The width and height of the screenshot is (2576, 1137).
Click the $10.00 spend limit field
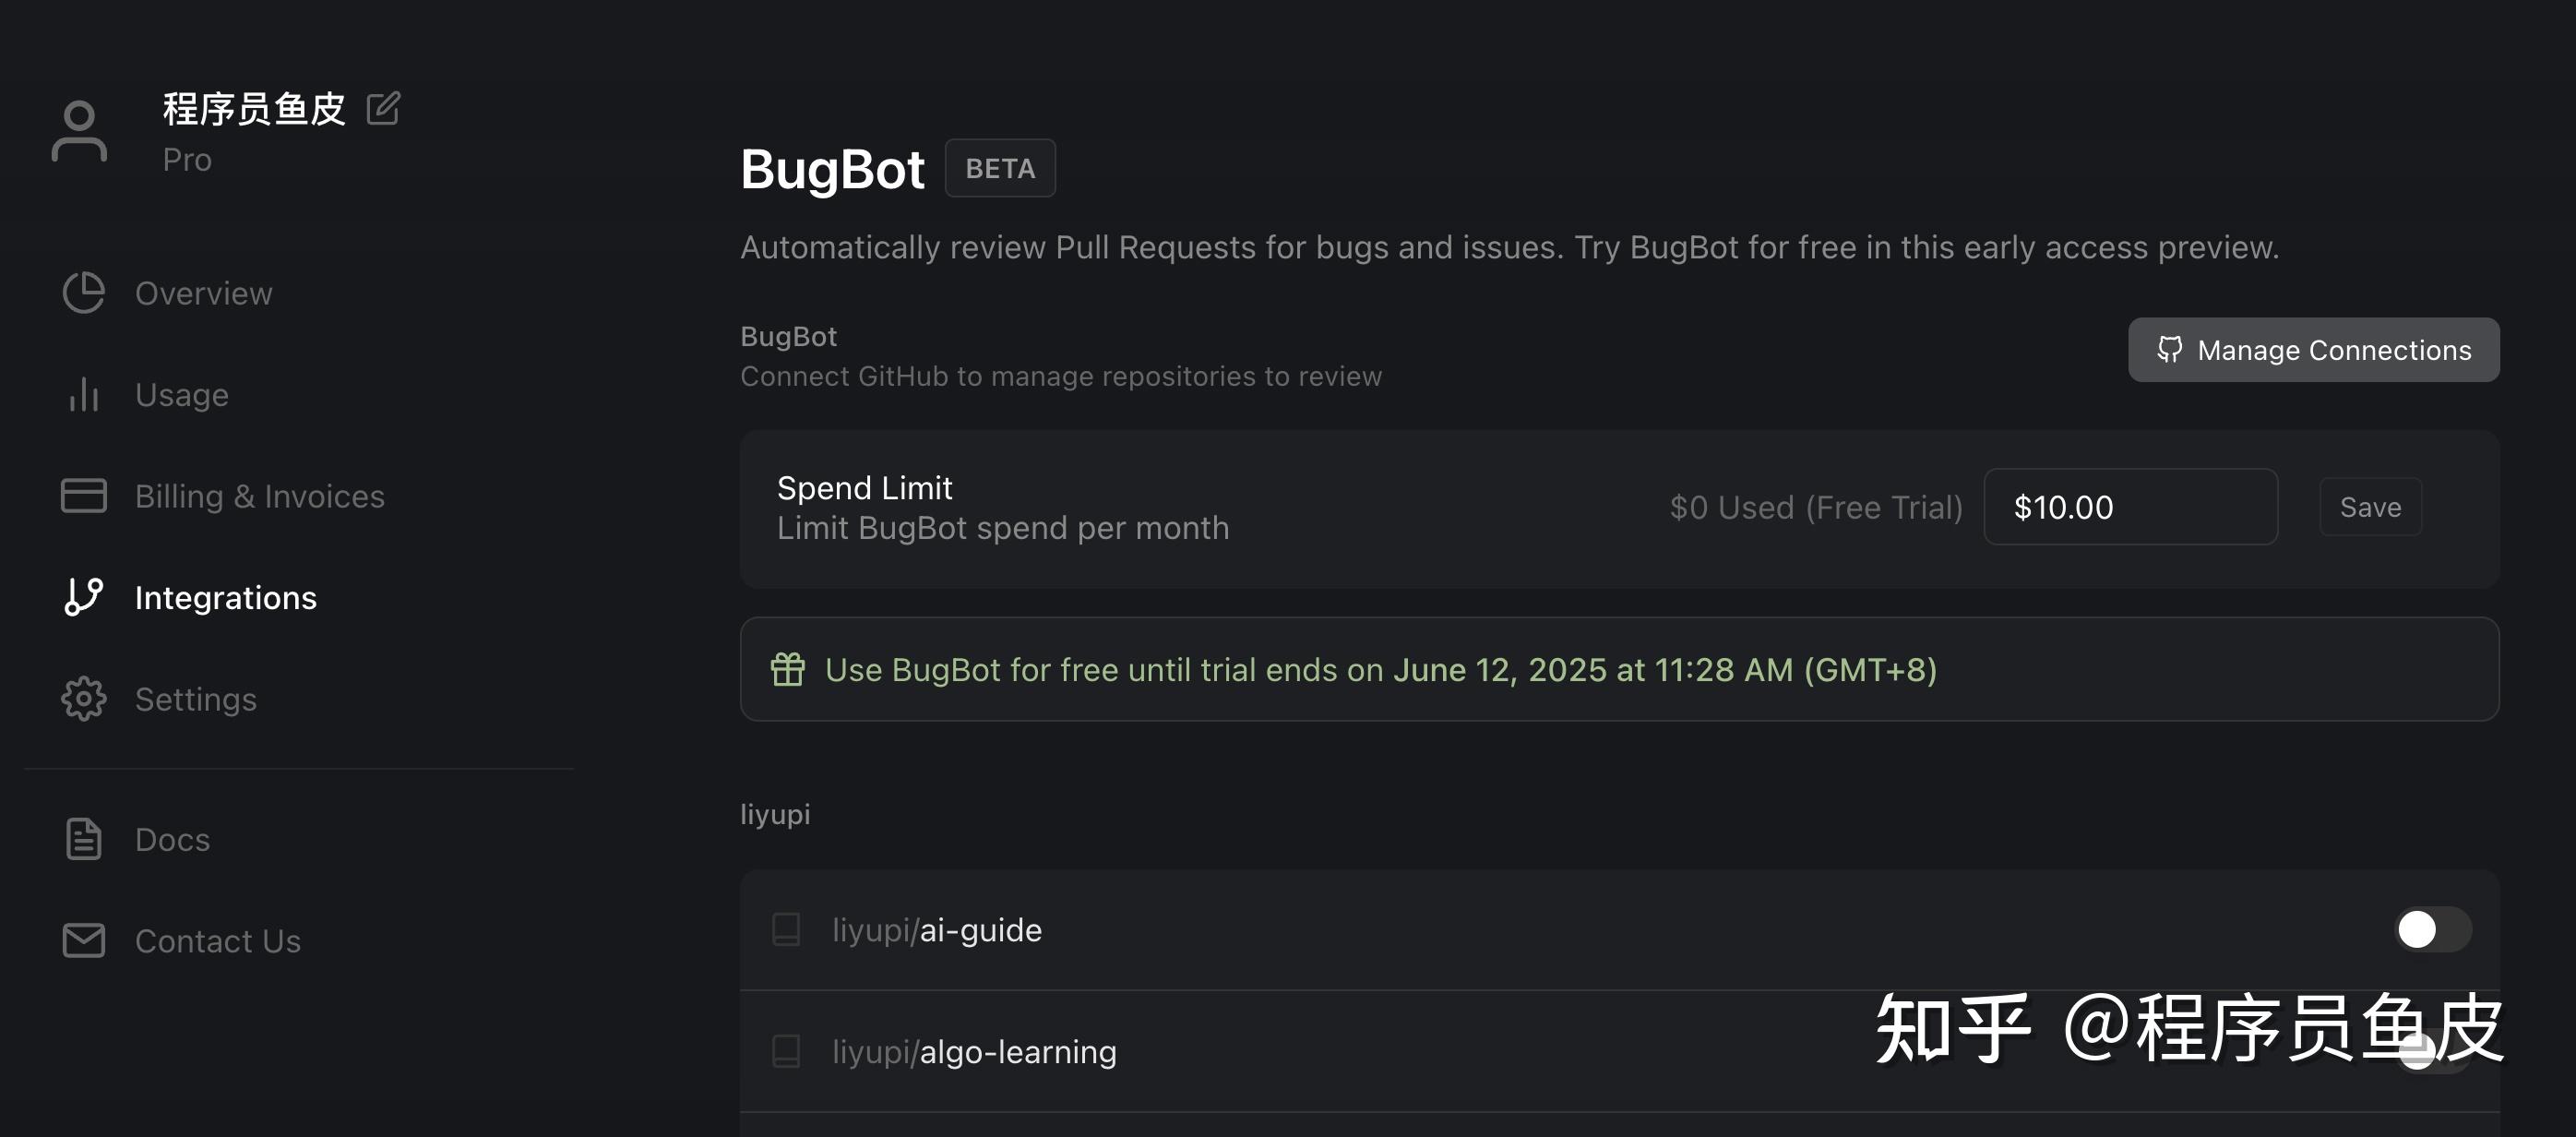(2130, 507)
